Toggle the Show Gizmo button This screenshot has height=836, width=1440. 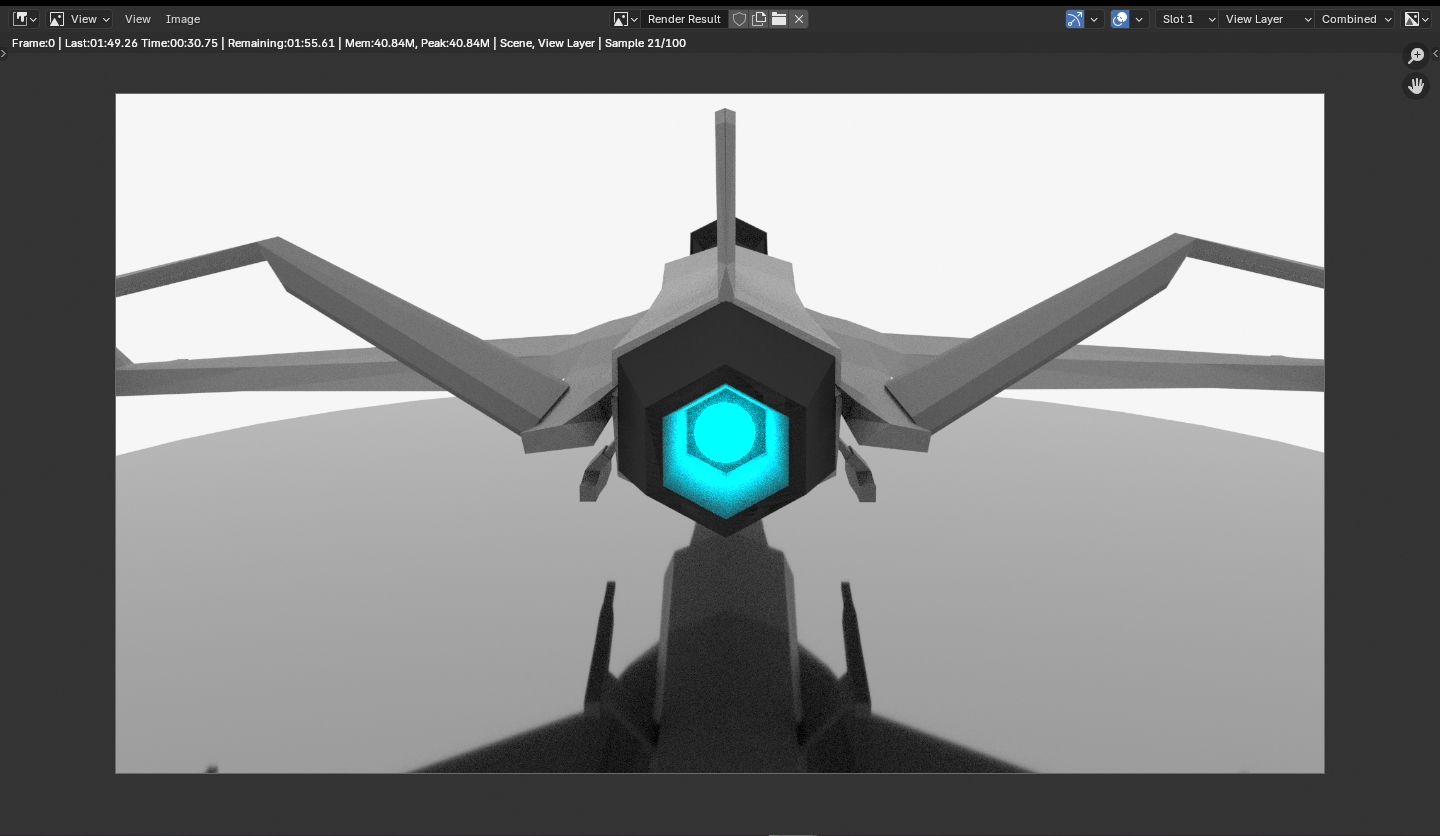[1075, 19]
